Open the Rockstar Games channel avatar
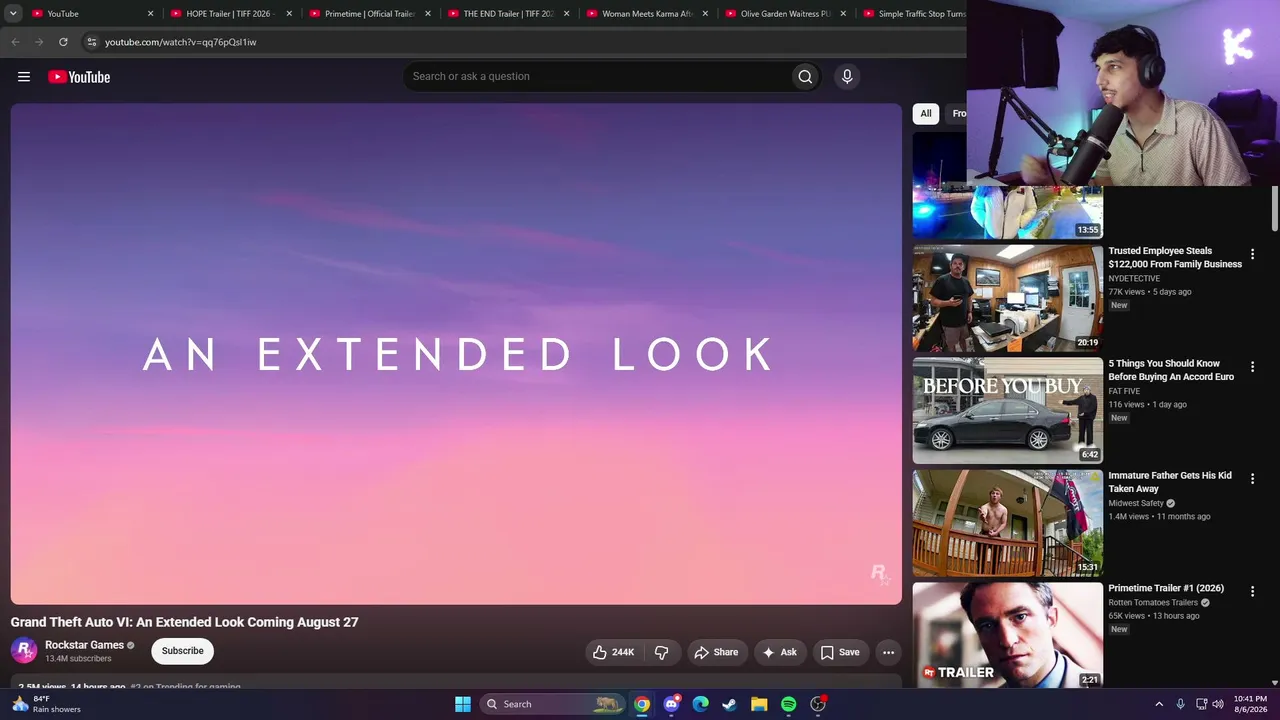The height and width of the screenshot is (720, 1280). [24, 651]
